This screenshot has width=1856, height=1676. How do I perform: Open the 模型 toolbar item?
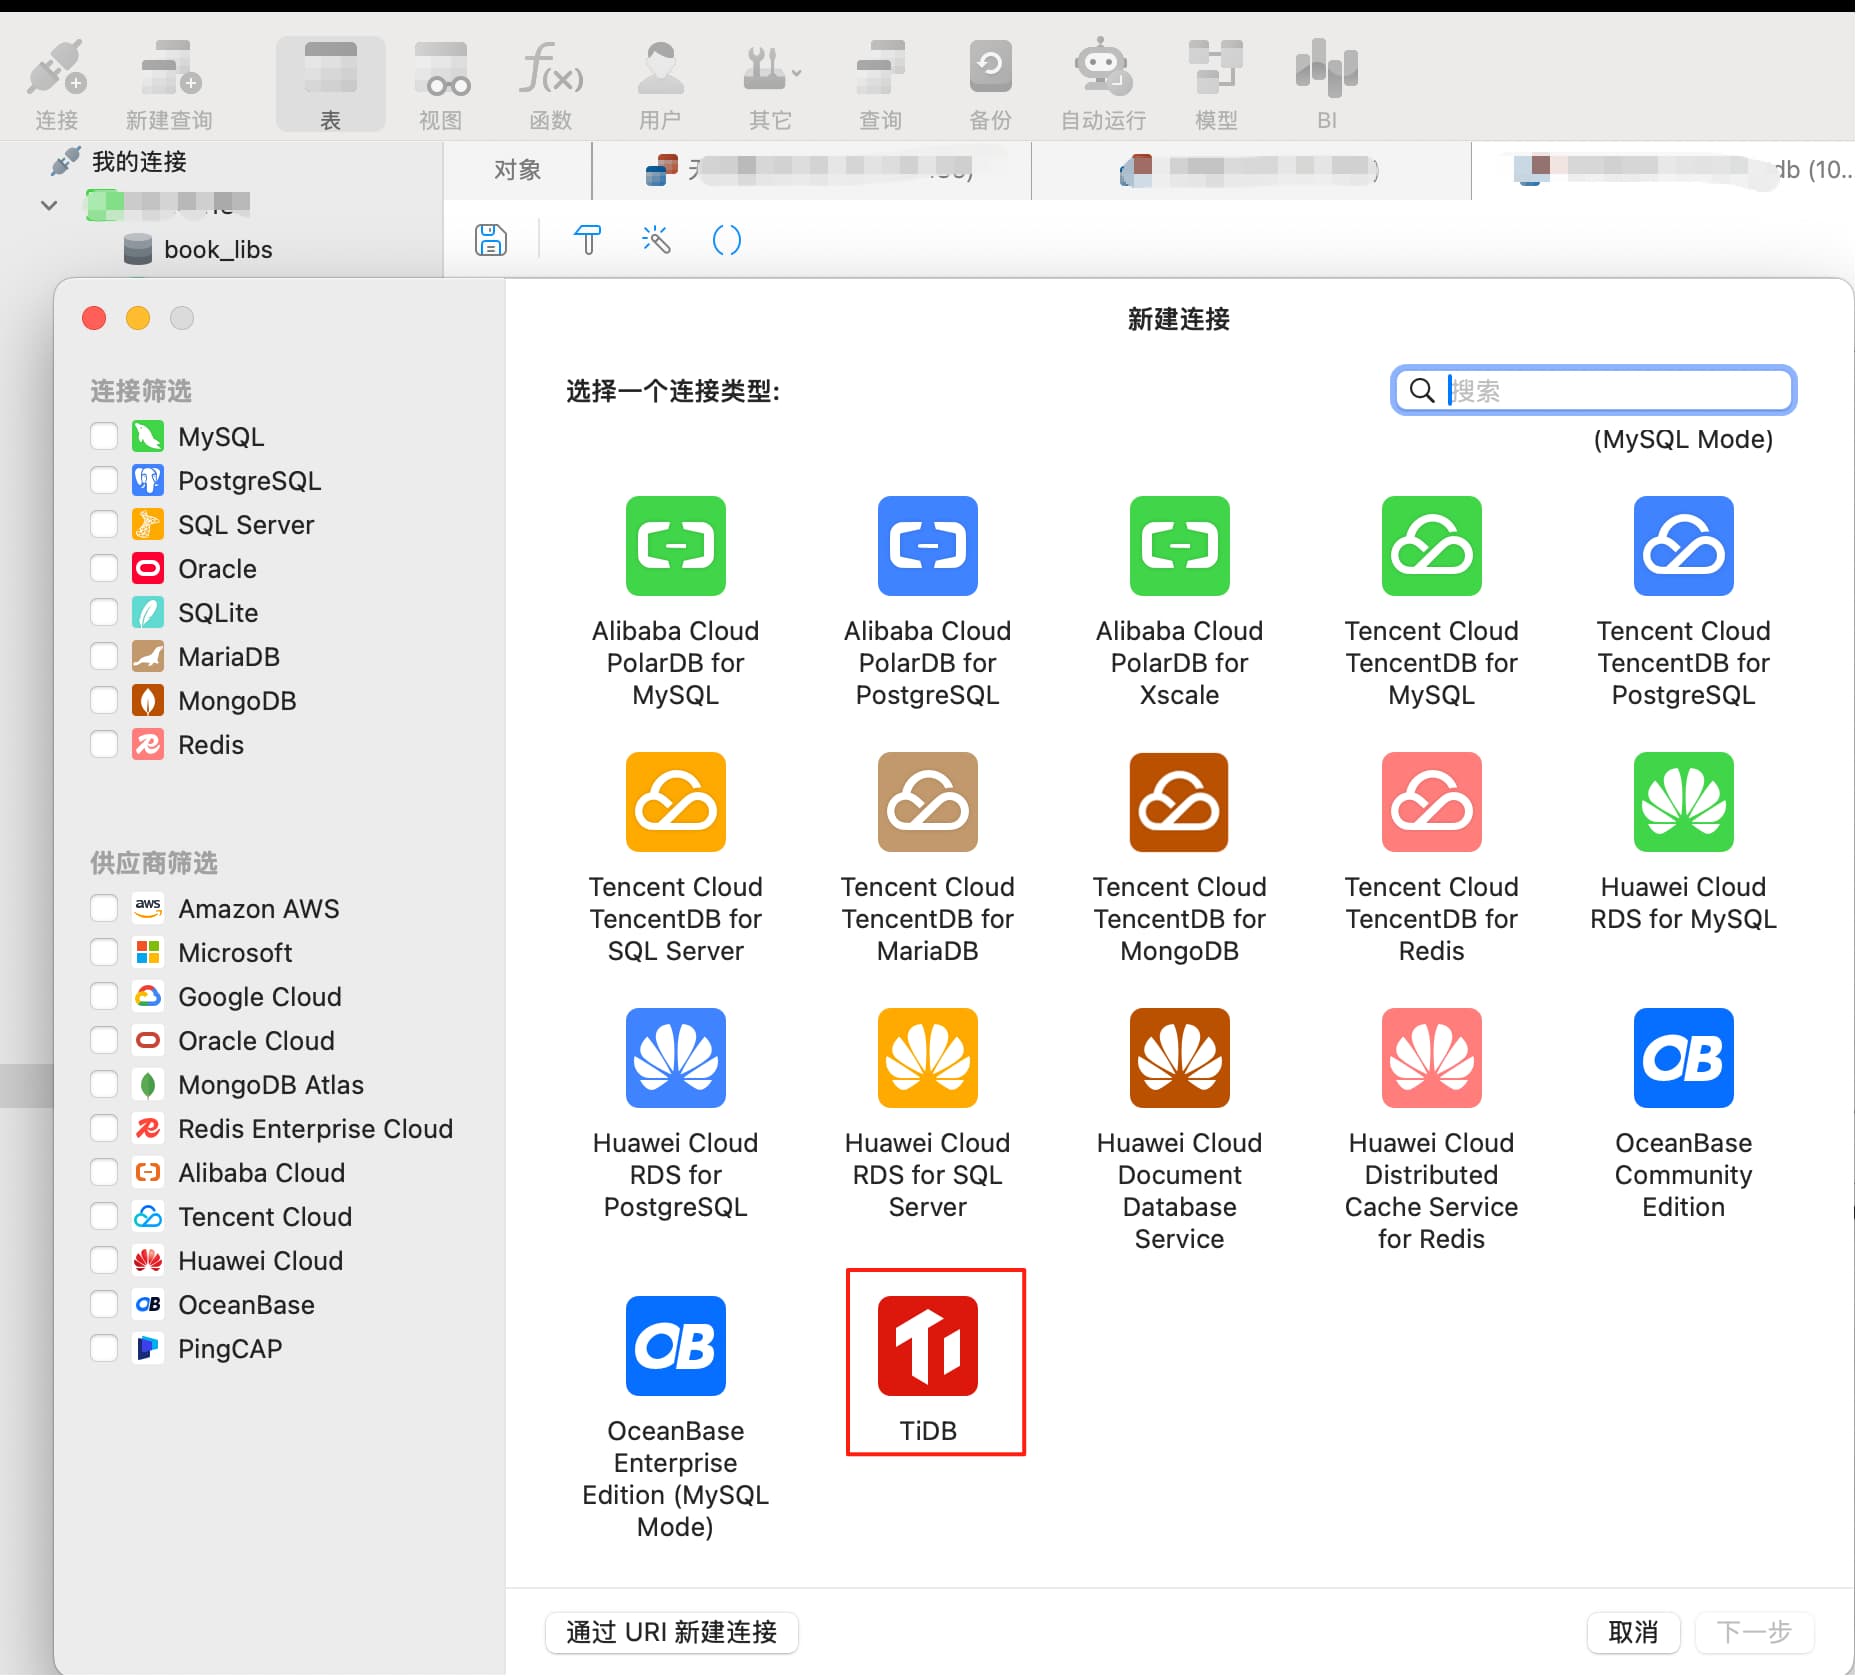point(1216,85)
